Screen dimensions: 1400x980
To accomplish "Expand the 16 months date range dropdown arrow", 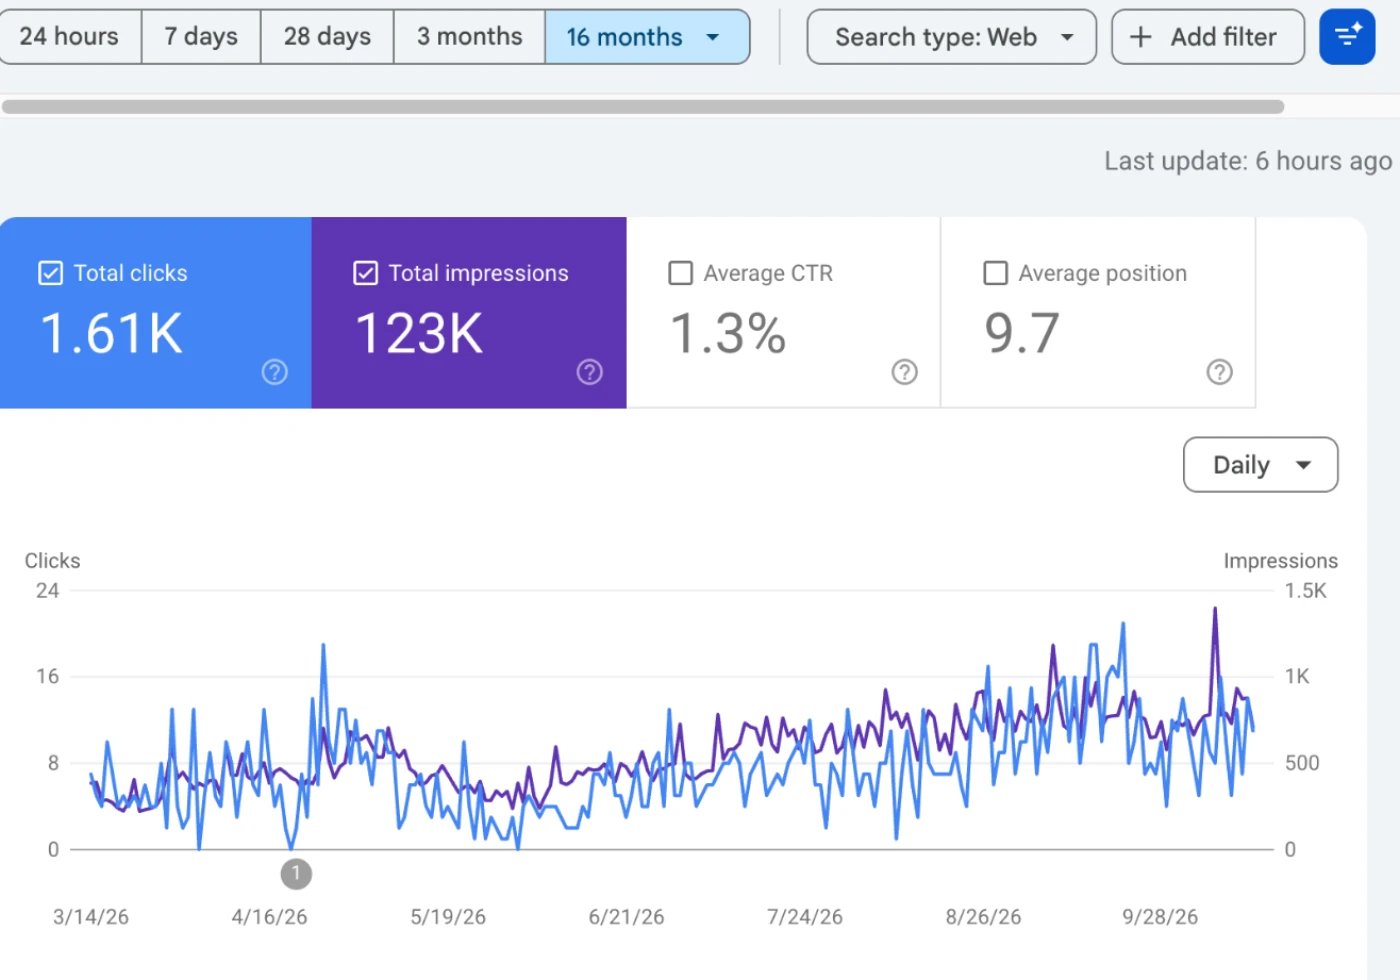I will pos(713,37).
